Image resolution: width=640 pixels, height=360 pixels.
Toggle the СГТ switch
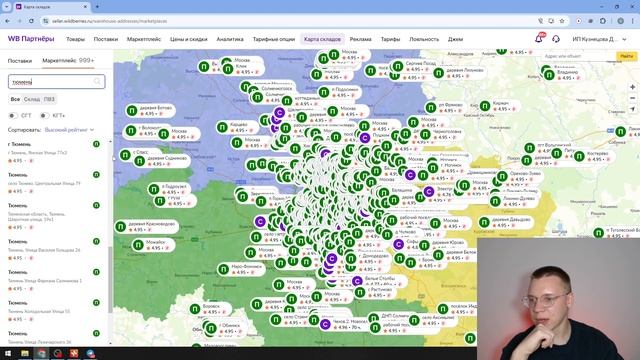pyautogui.click(x=13, y=116)
